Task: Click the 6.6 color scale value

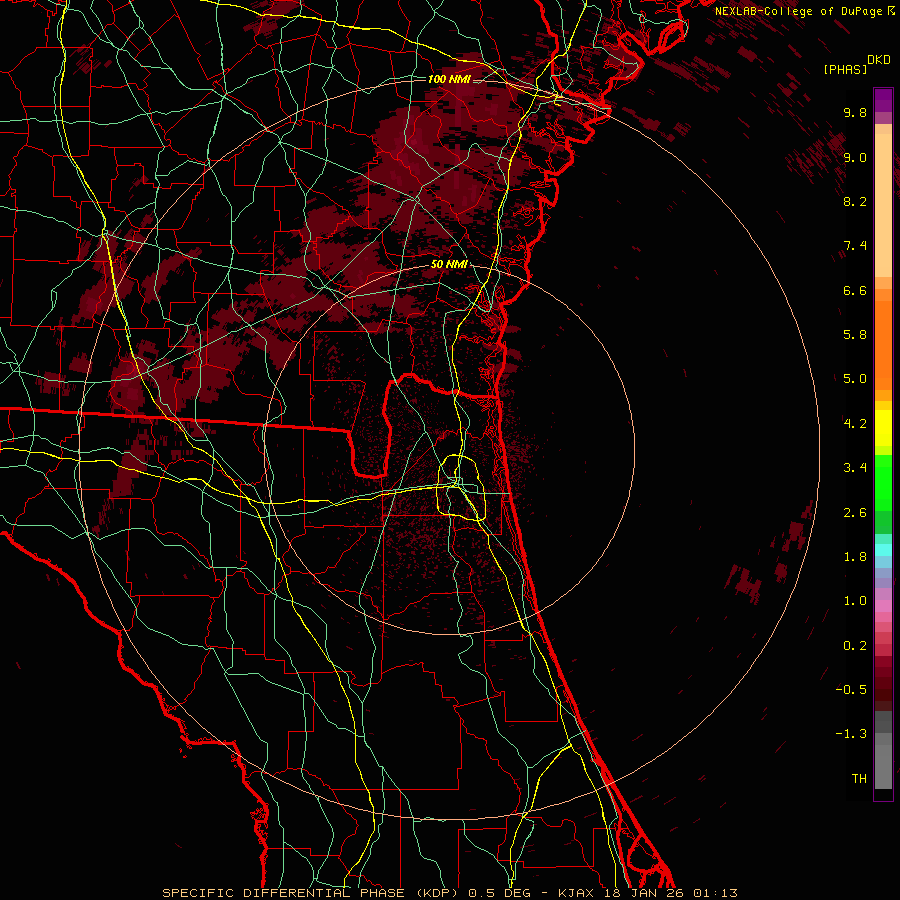Action: point(855,290)
